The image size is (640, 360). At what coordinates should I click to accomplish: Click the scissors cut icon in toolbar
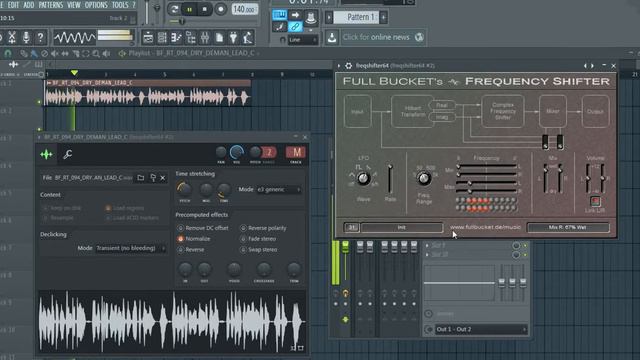coord(12,38)
